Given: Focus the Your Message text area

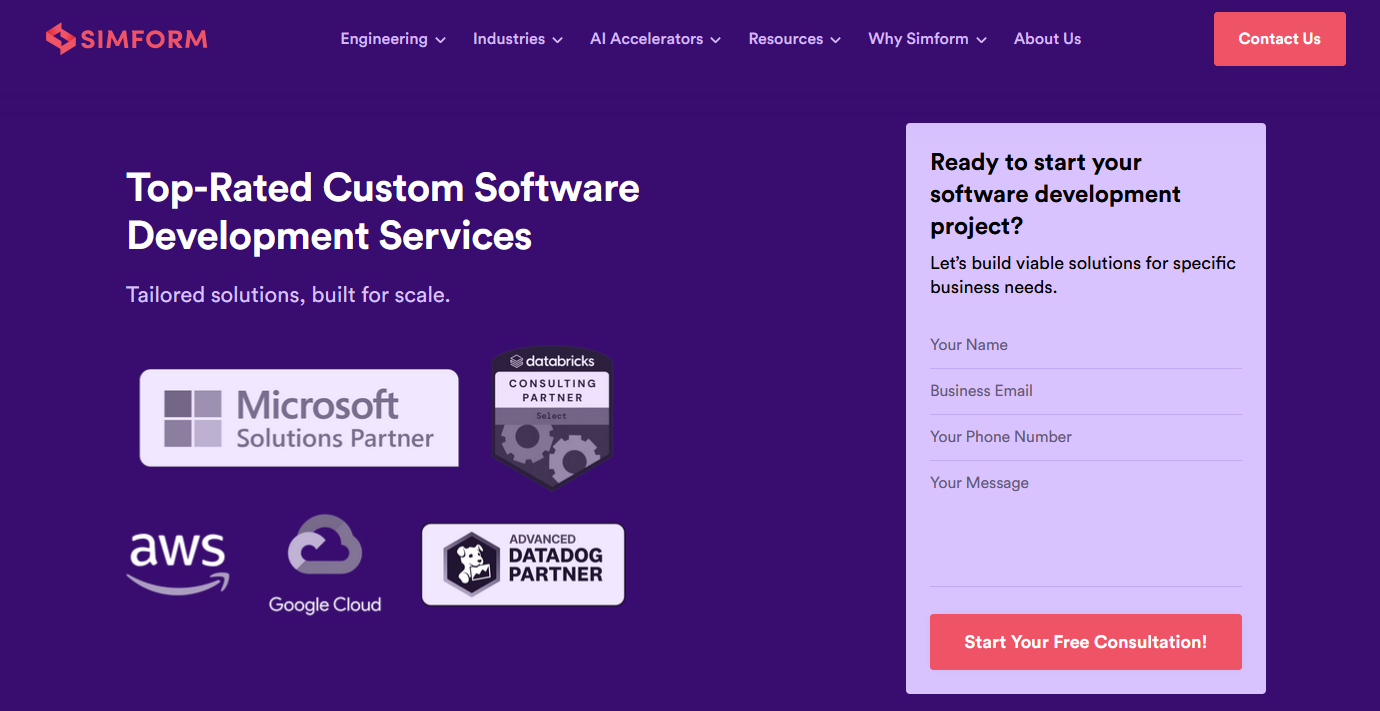Looking at the screenshot, I should (1086, 525).
